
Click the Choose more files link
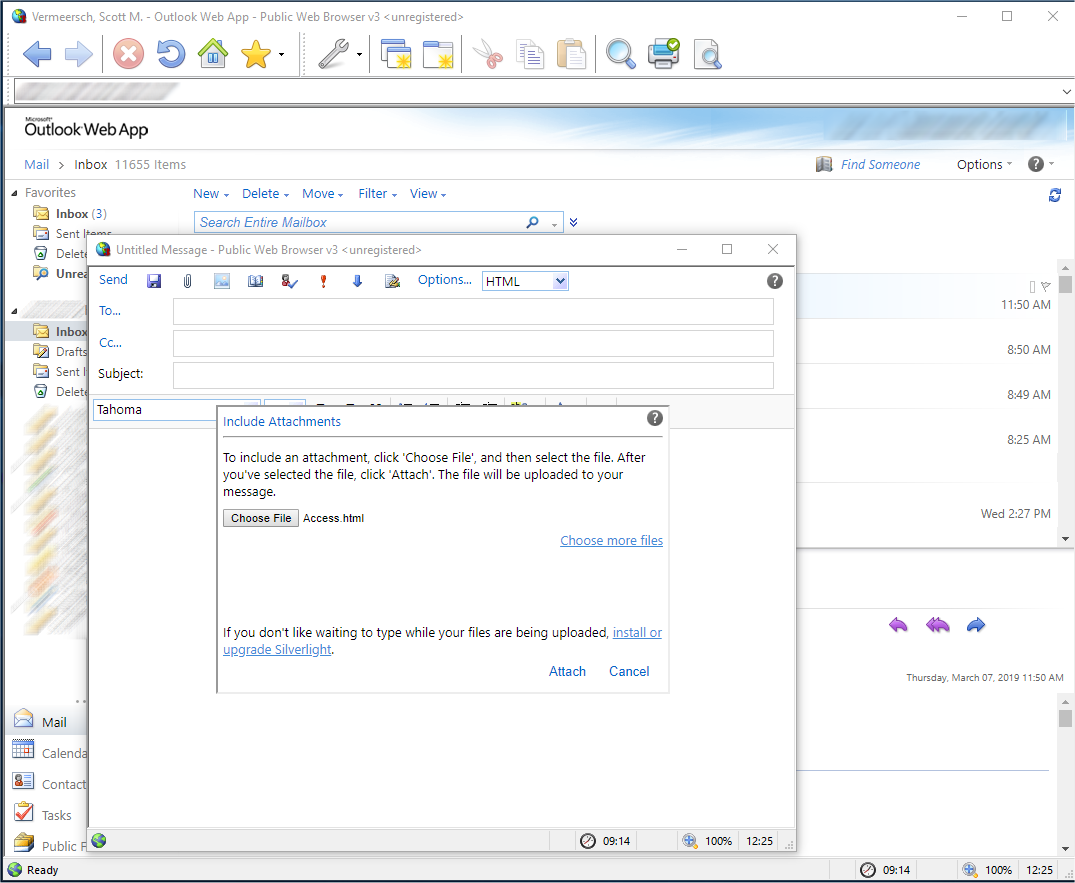(611, 540)
